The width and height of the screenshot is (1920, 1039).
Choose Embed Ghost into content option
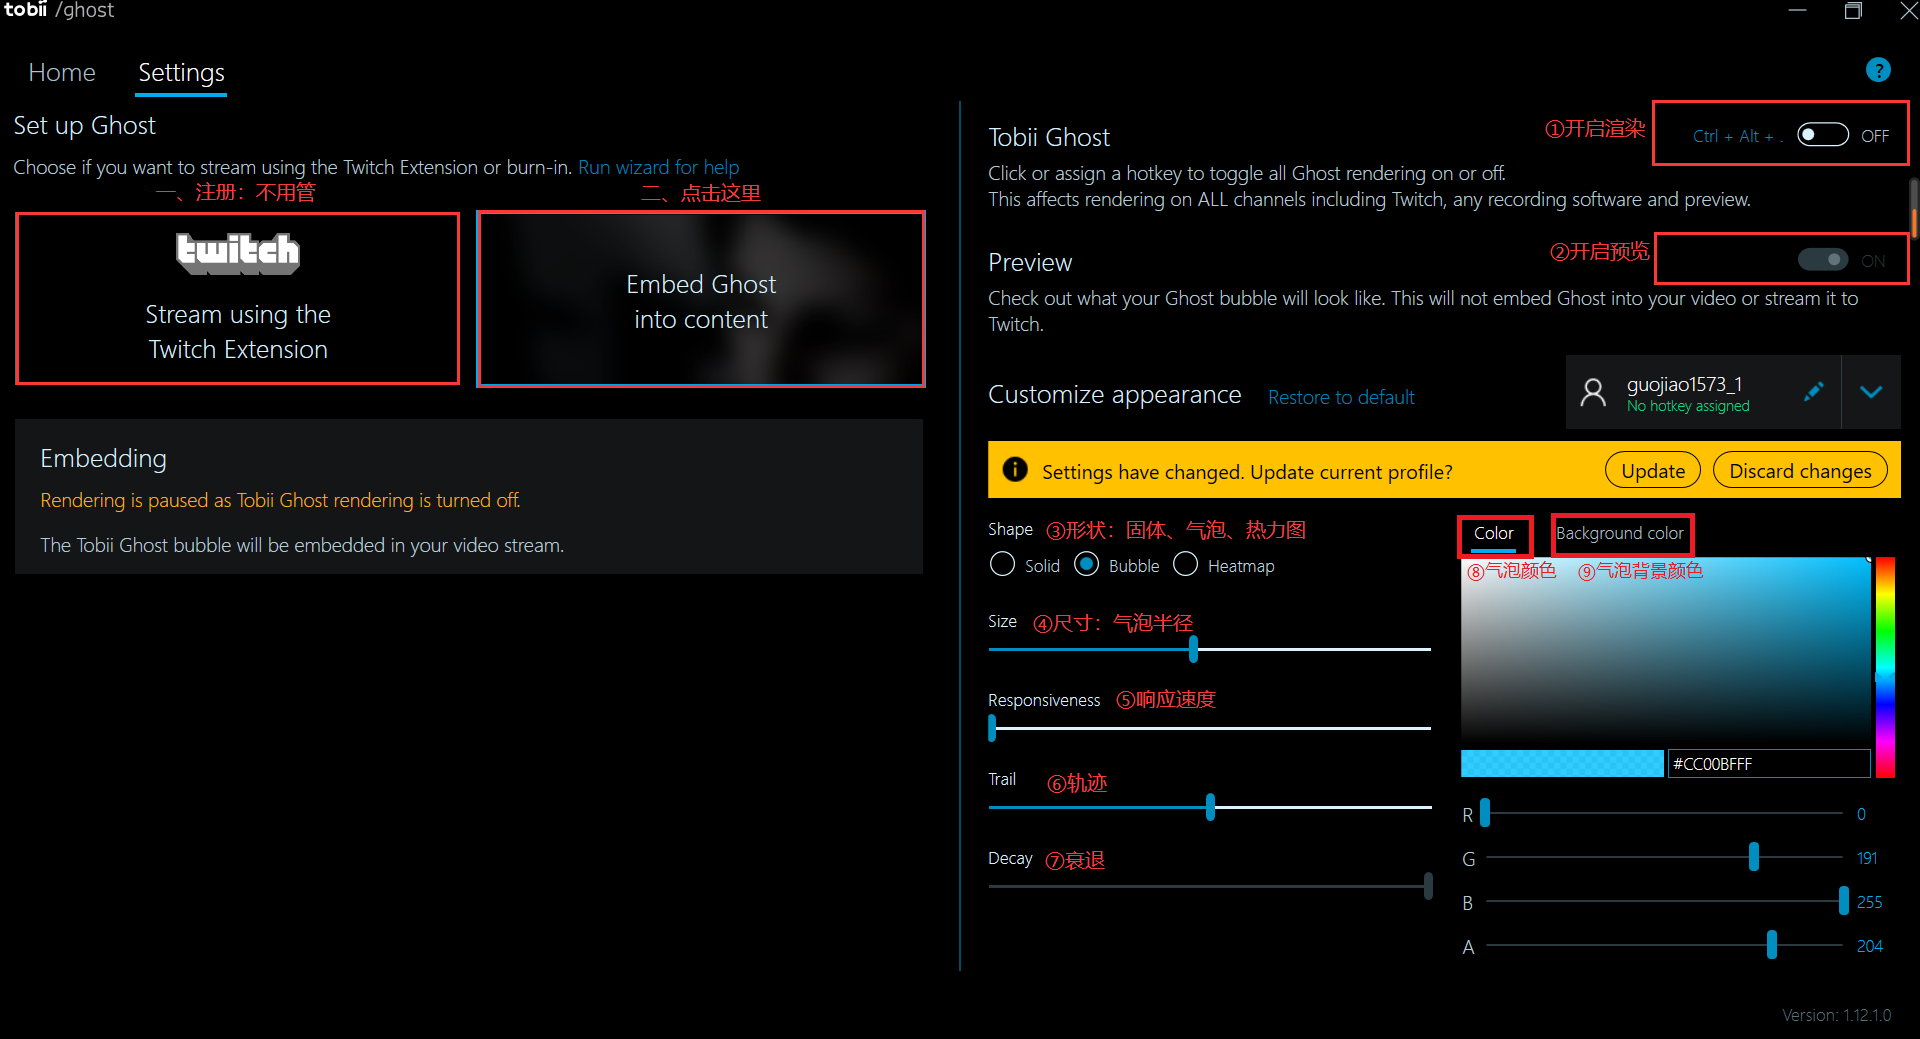click(701, 299)
